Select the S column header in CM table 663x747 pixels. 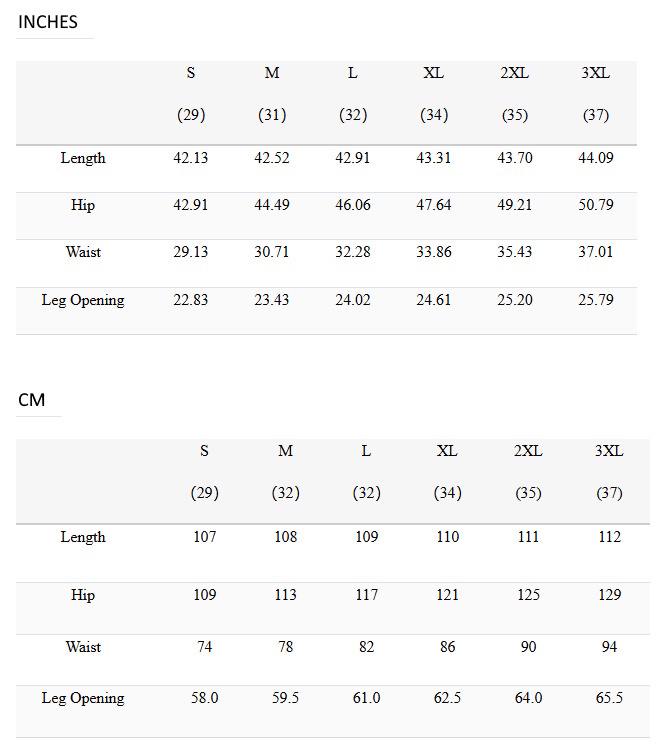pos(204,451)
